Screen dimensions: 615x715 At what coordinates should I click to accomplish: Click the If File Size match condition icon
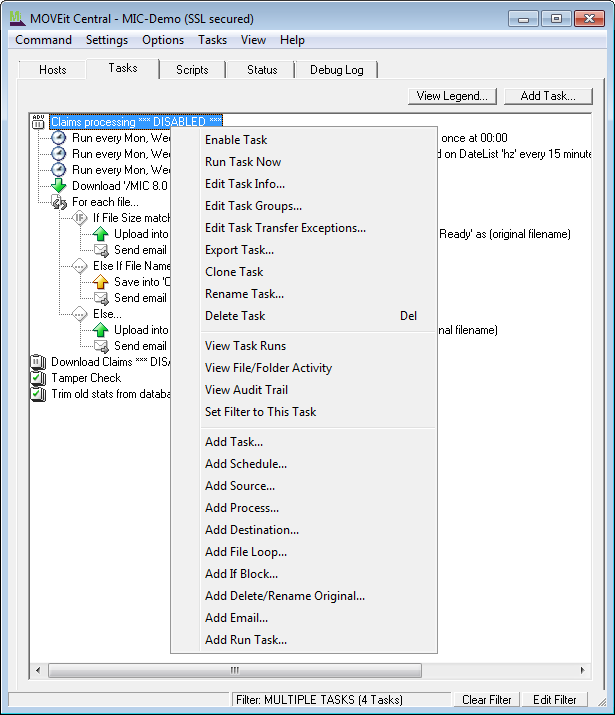80,218
